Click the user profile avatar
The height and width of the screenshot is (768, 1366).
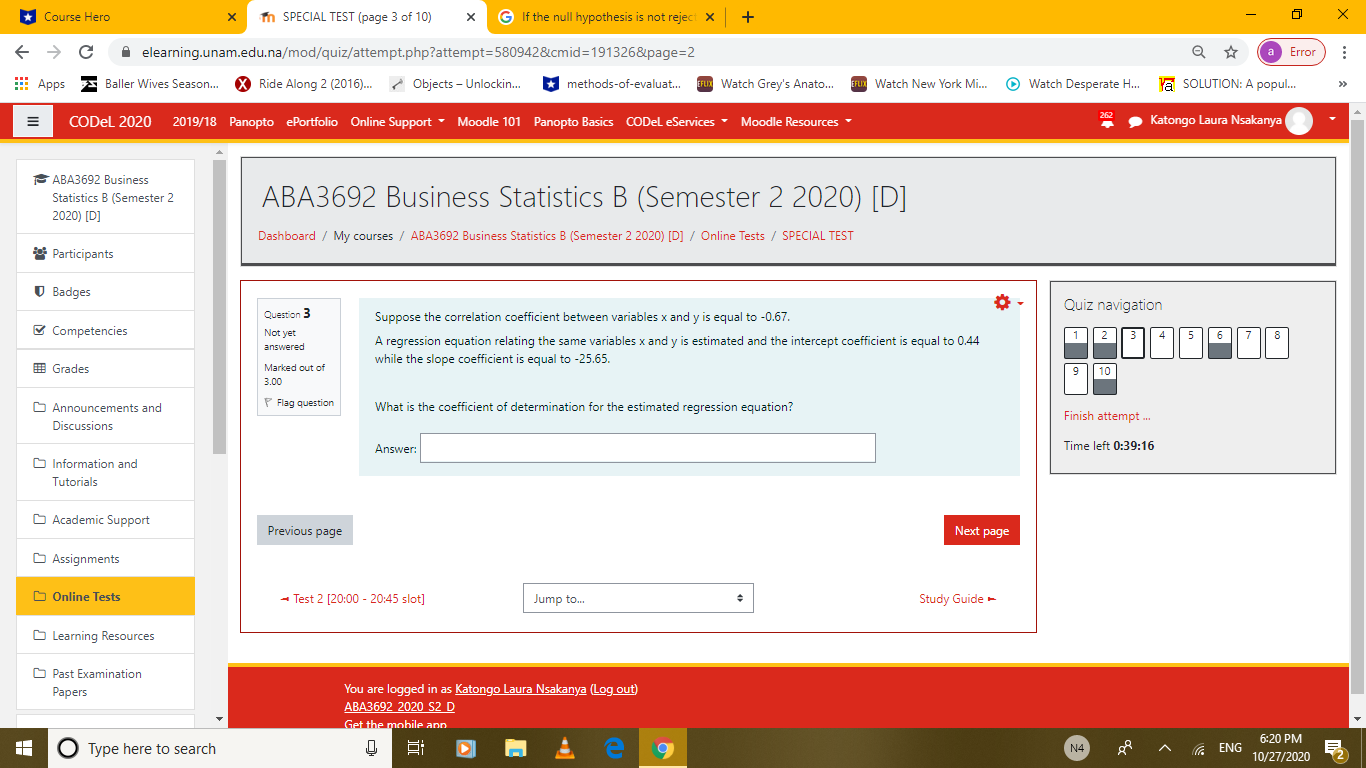[x=1299, y=121]
